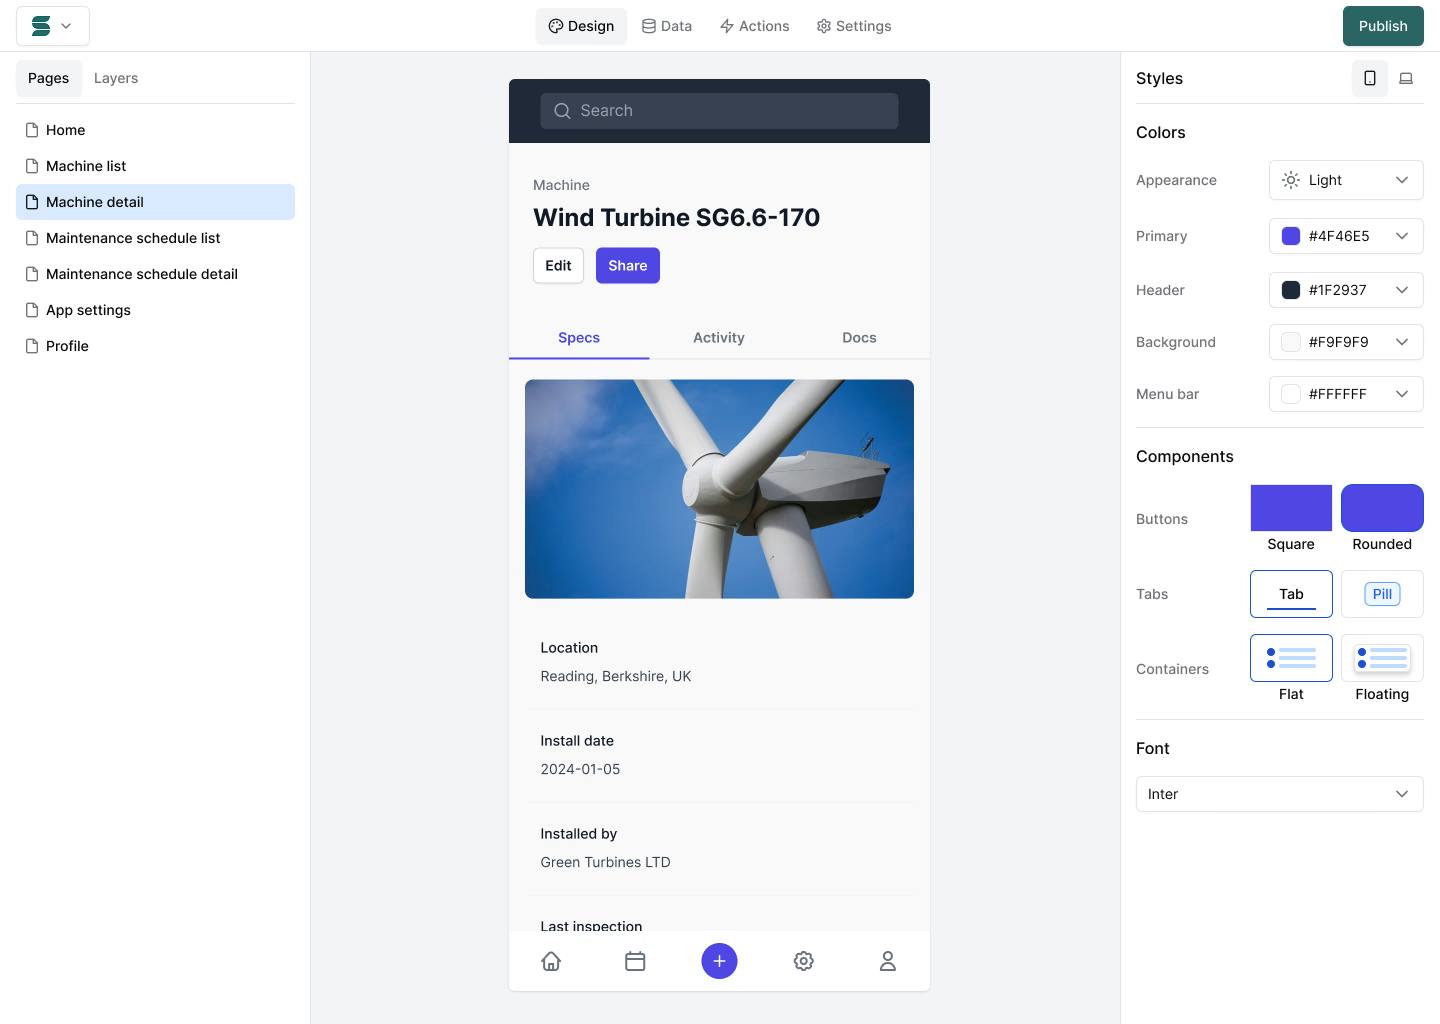The image size is (1440, 1024).
Task: Click the profile person icon in bottom nav
Action: click(x=887, y=961)
